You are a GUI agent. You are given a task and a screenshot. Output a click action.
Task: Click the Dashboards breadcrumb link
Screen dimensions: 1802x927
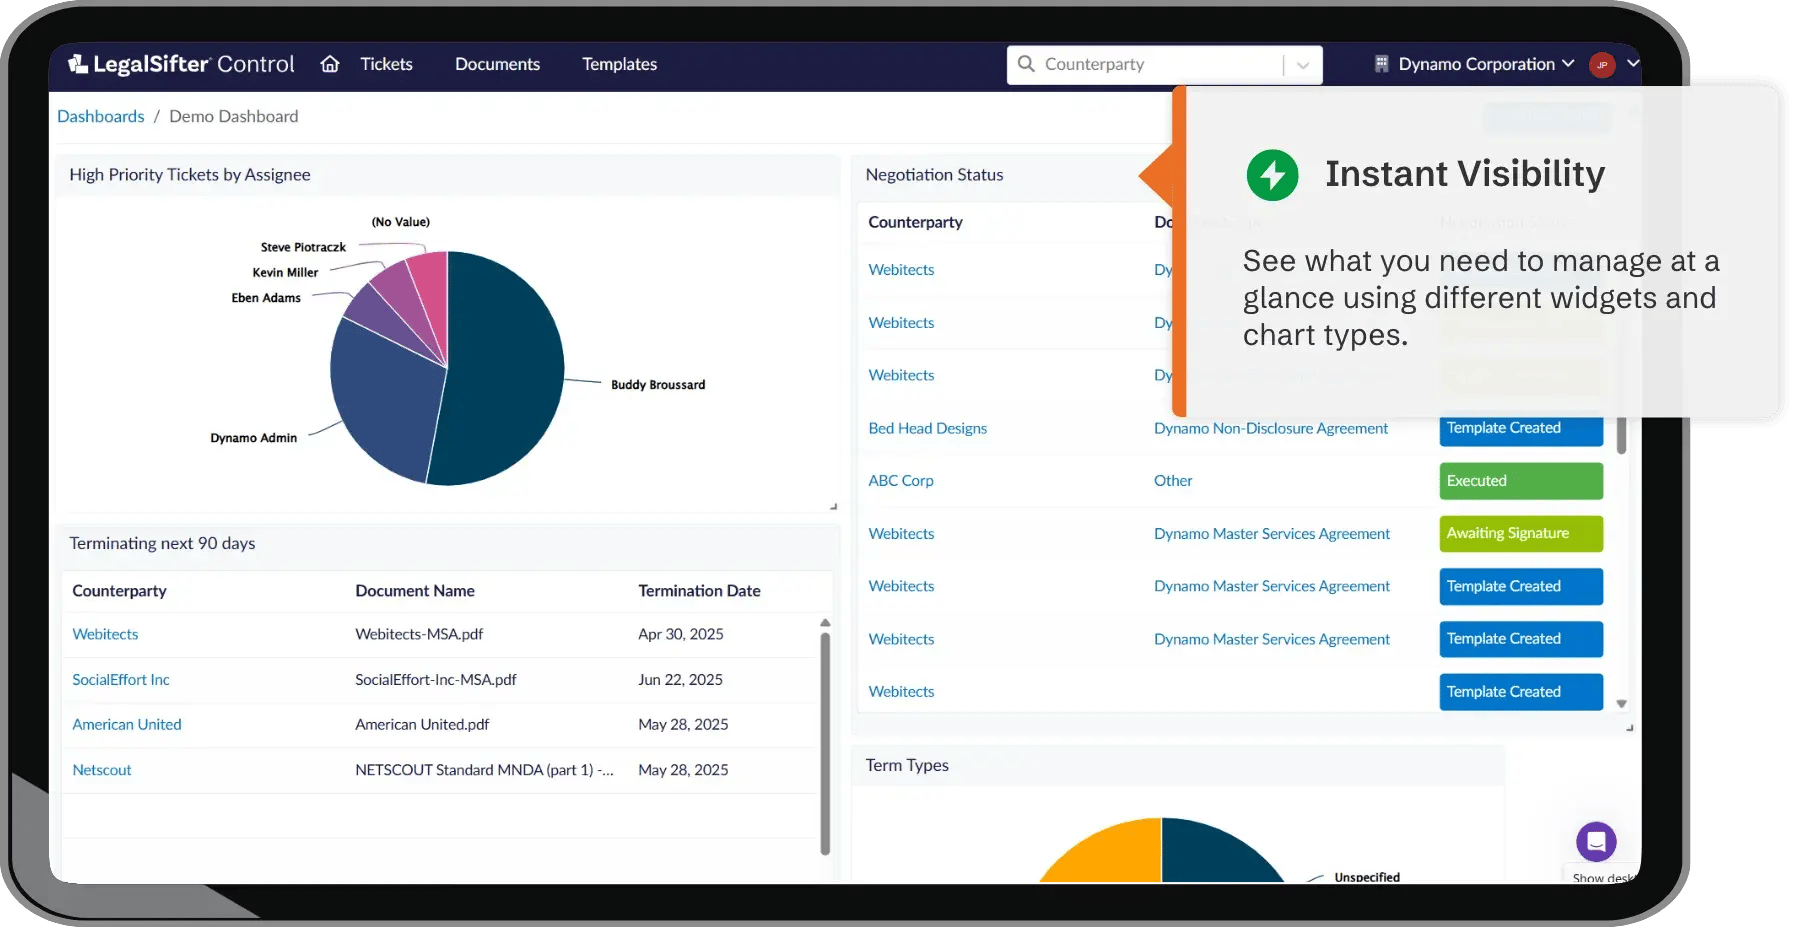point(101,116)
